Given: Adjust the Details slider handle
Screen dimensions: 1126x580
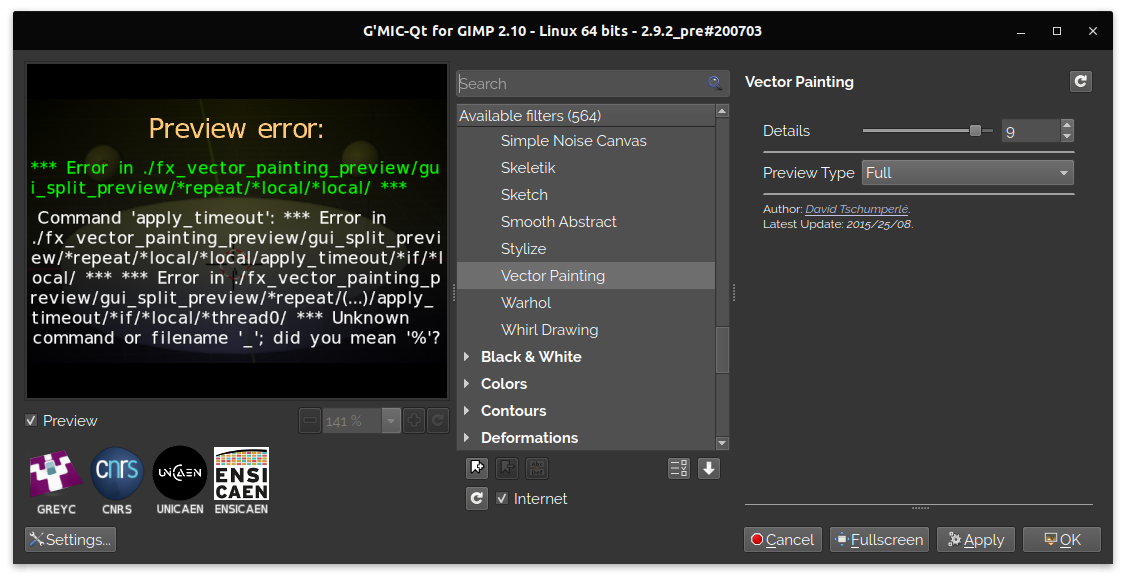Looking at the screenshot, I should pos(975,131).
